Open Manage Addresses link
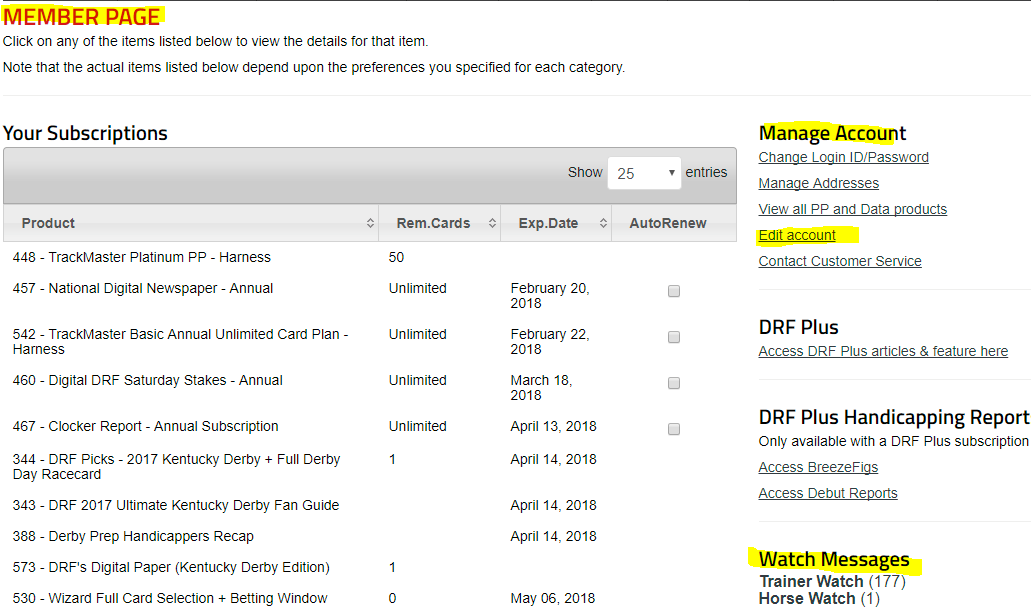Viewport: 1031px width, 608px height. tap(819, 183)
